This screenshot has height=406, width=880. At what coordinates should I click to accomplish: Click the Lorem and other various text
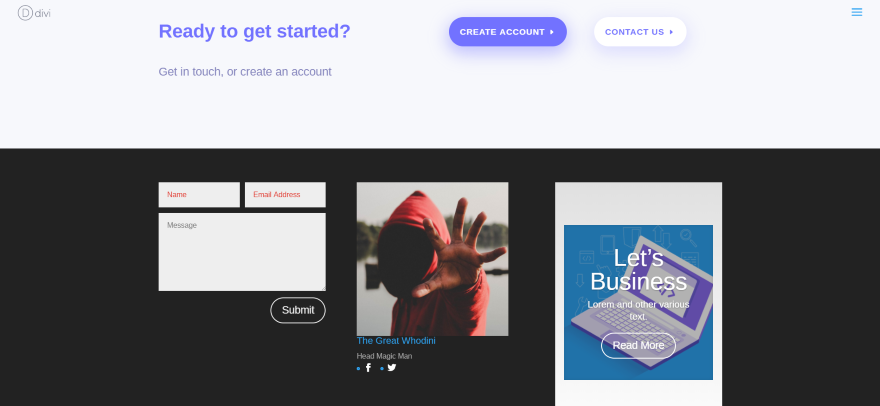pyautogui.click(x=638, y=311)
